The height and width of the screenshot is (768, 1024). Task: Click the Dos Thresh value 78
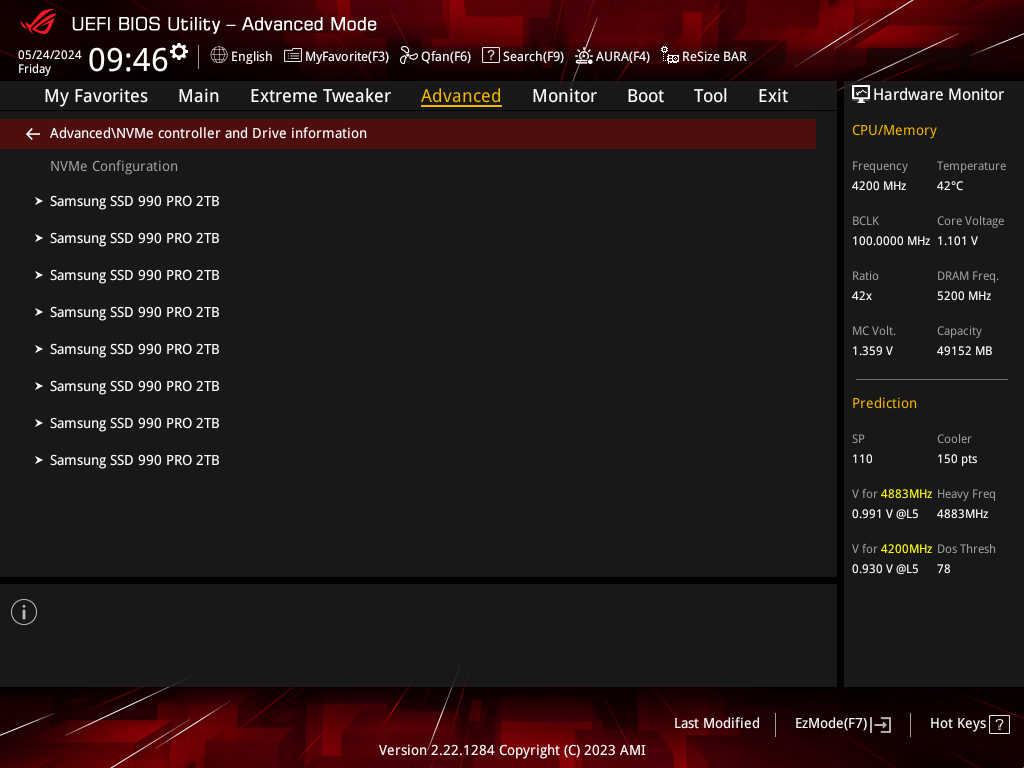click(x=944, y=569)
